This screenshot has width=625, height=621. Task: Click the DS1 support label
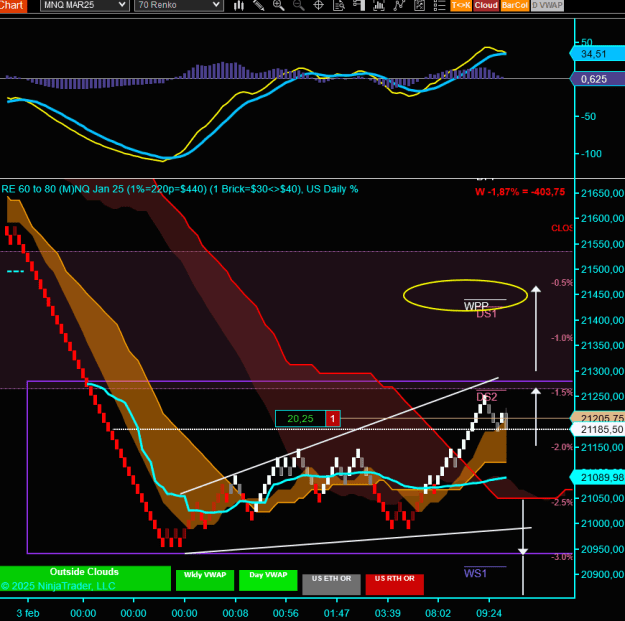point(487,314)
